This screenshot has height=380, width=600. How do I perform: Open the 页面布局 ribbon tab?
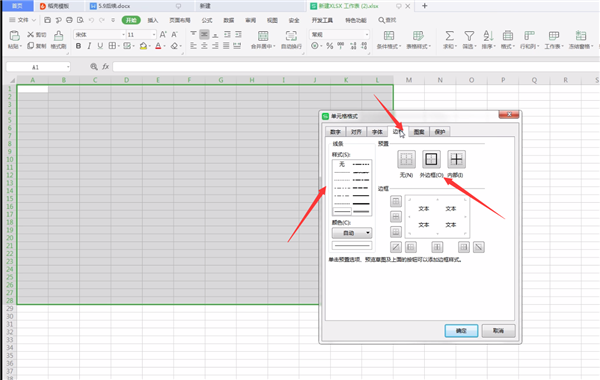pyautogui.click(x=180, y=20)
